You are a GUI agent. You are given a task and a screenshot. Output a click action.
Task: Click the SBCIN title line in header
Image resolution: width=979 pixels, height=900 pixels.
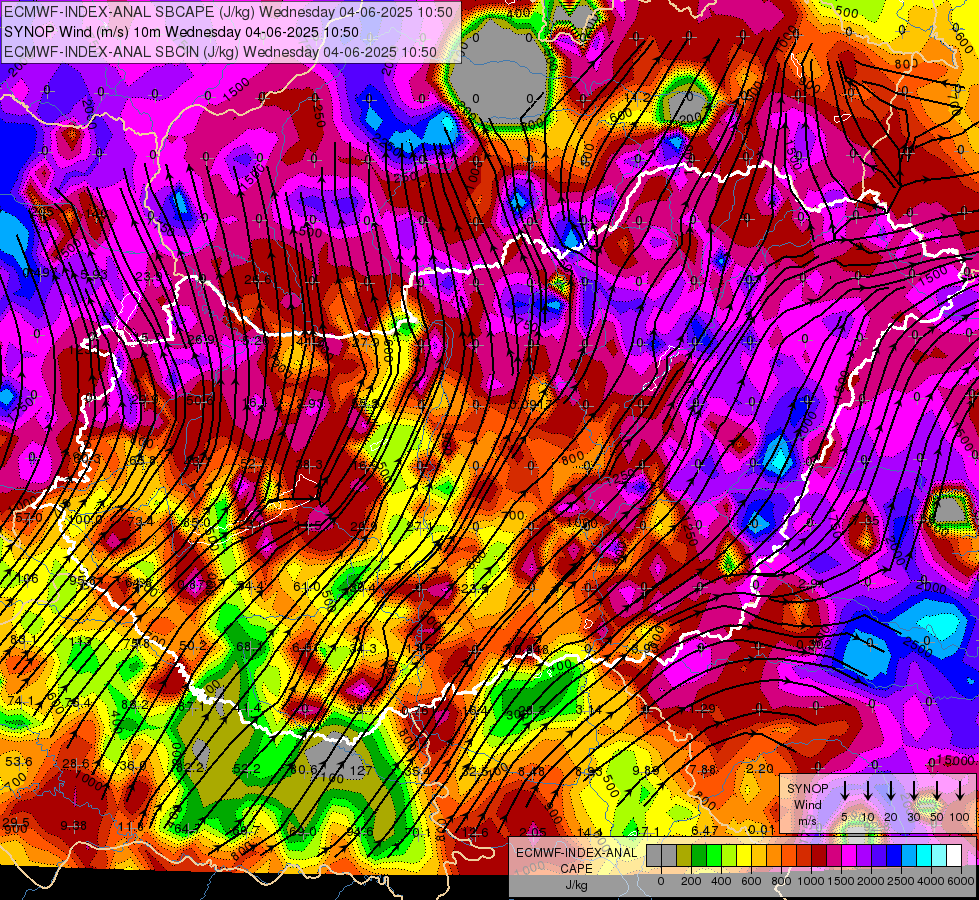click(x=220, y=52)
